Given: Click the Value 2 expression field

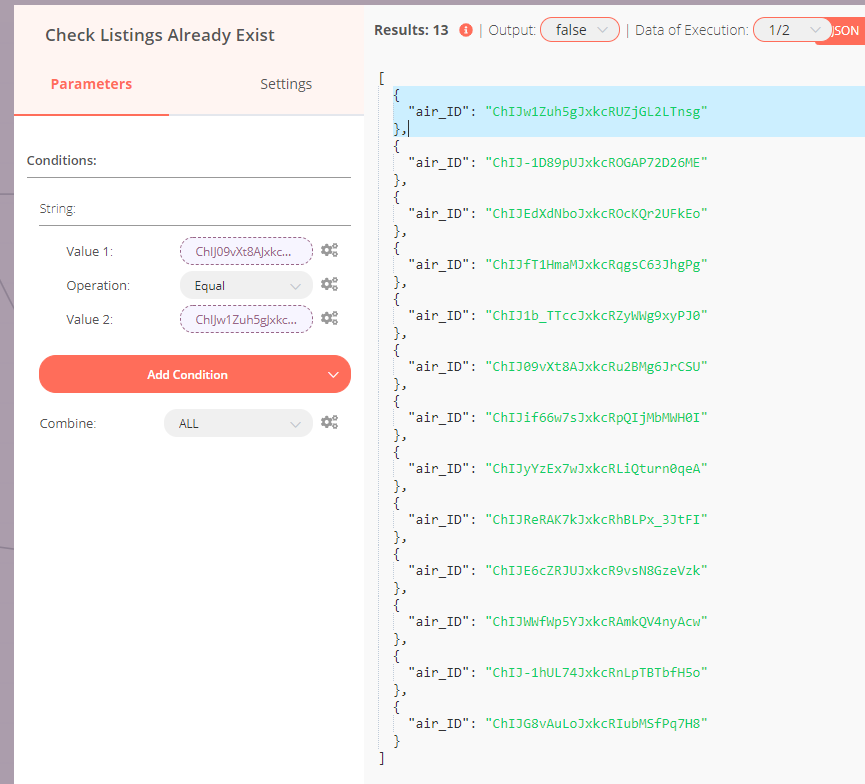Looking at the screenshot, I should (x=246, y=319).
